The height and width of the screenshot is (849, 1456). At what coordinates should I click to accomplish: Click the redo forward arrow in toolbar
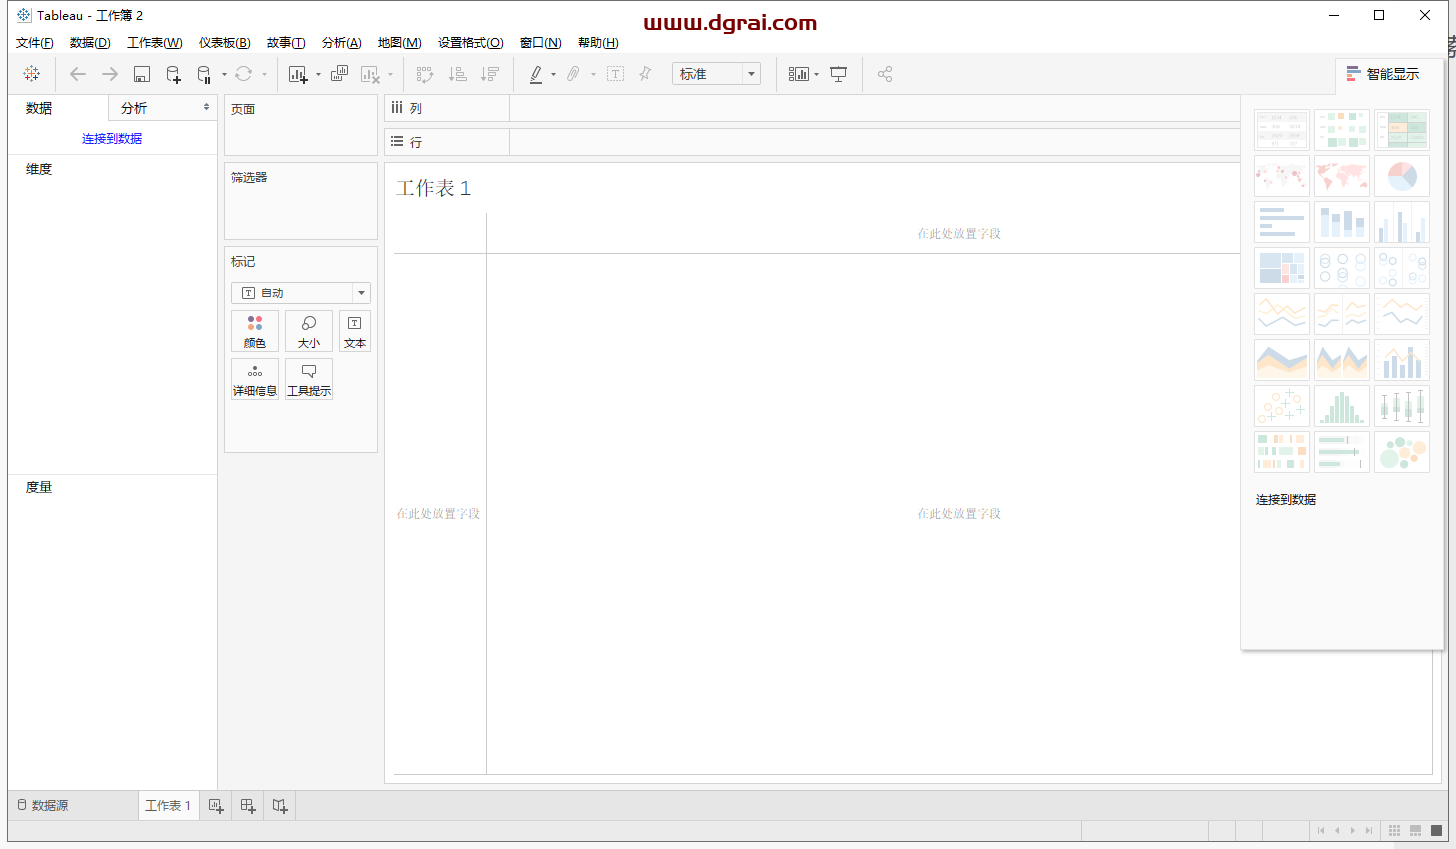110,74
